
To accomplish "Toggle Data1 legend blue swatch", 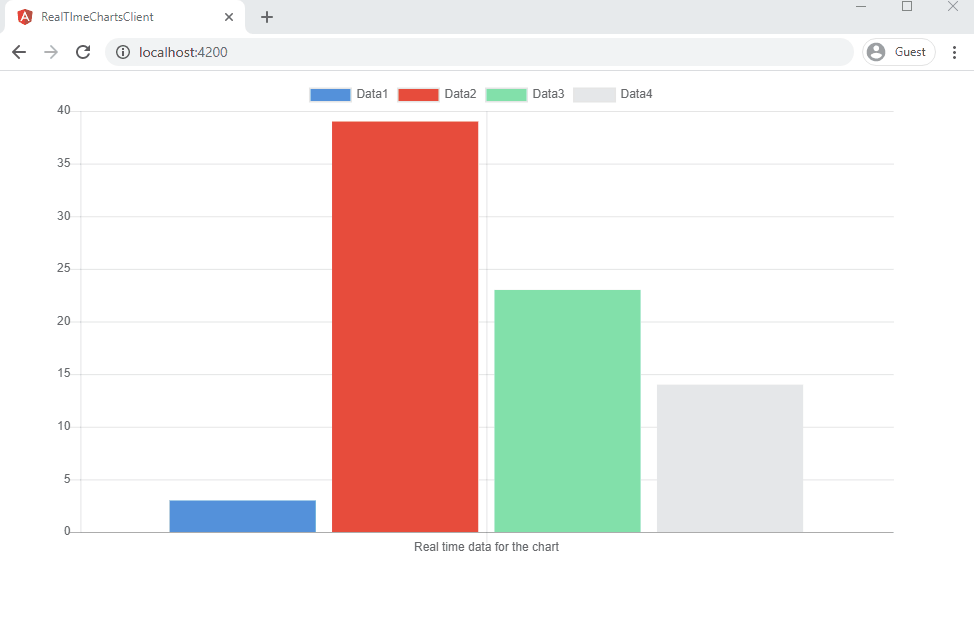I will tap(330, 95).
